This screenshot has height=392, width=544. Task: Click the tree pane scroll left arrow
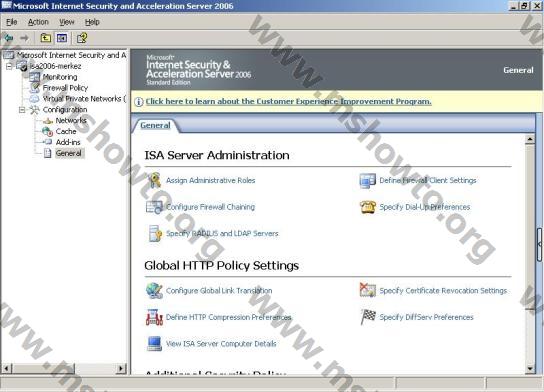[7, 368]
